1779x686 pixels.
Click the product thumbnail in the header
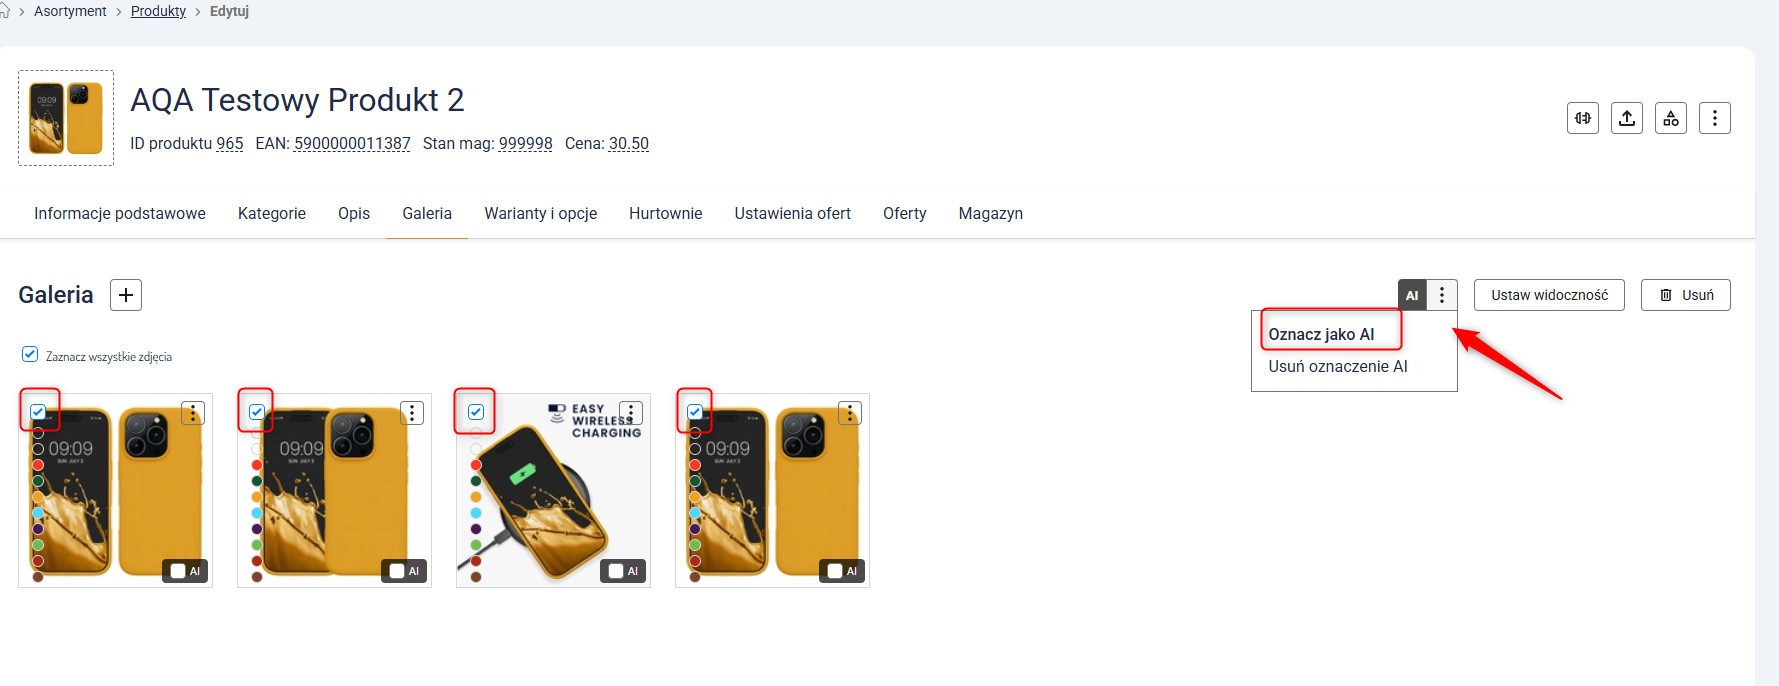(66, 118)
